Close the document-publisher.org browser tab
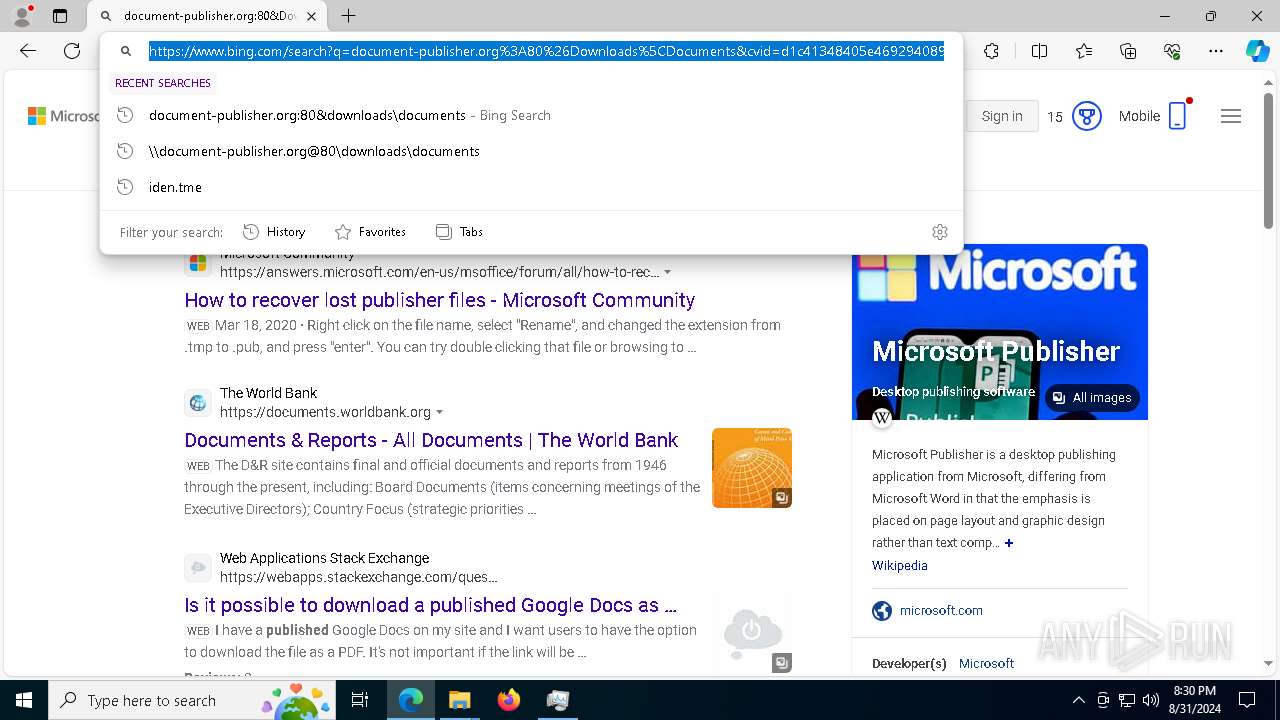 click(311, 16)
